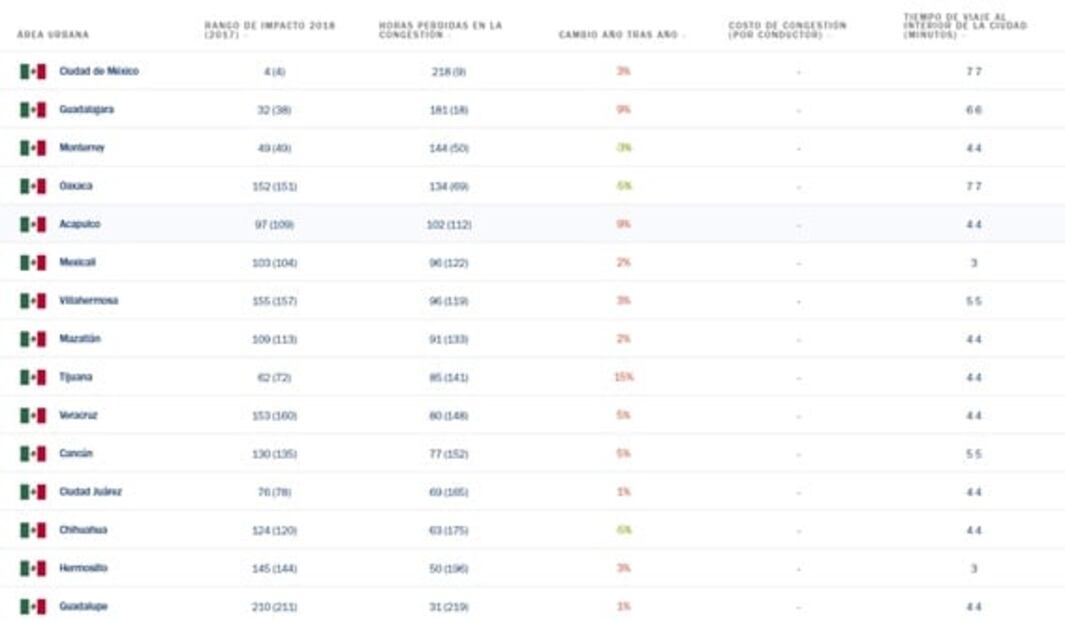Screen dimensions: 1065x620
Task: Sort by Rango de Impacto 2018 column
Action: pyautogui.click(x=269, y=29)
